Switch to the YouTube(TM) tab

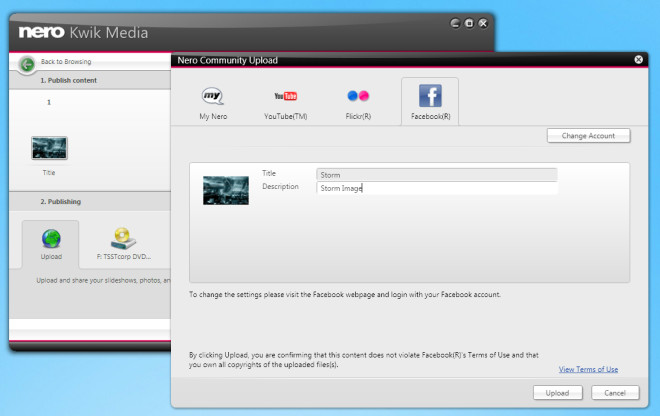click(x=285, y=103)
